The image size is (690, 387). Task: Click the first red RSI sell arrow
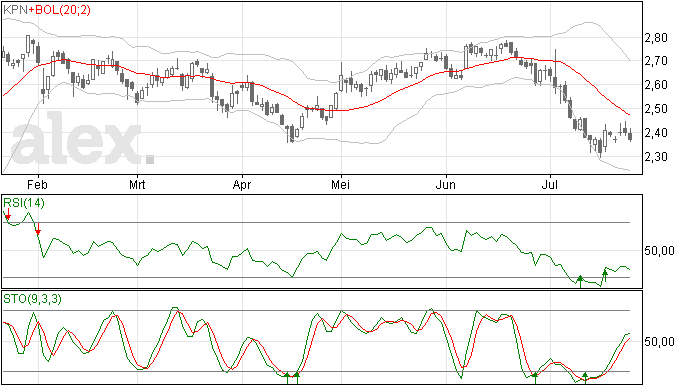(8, 214)
